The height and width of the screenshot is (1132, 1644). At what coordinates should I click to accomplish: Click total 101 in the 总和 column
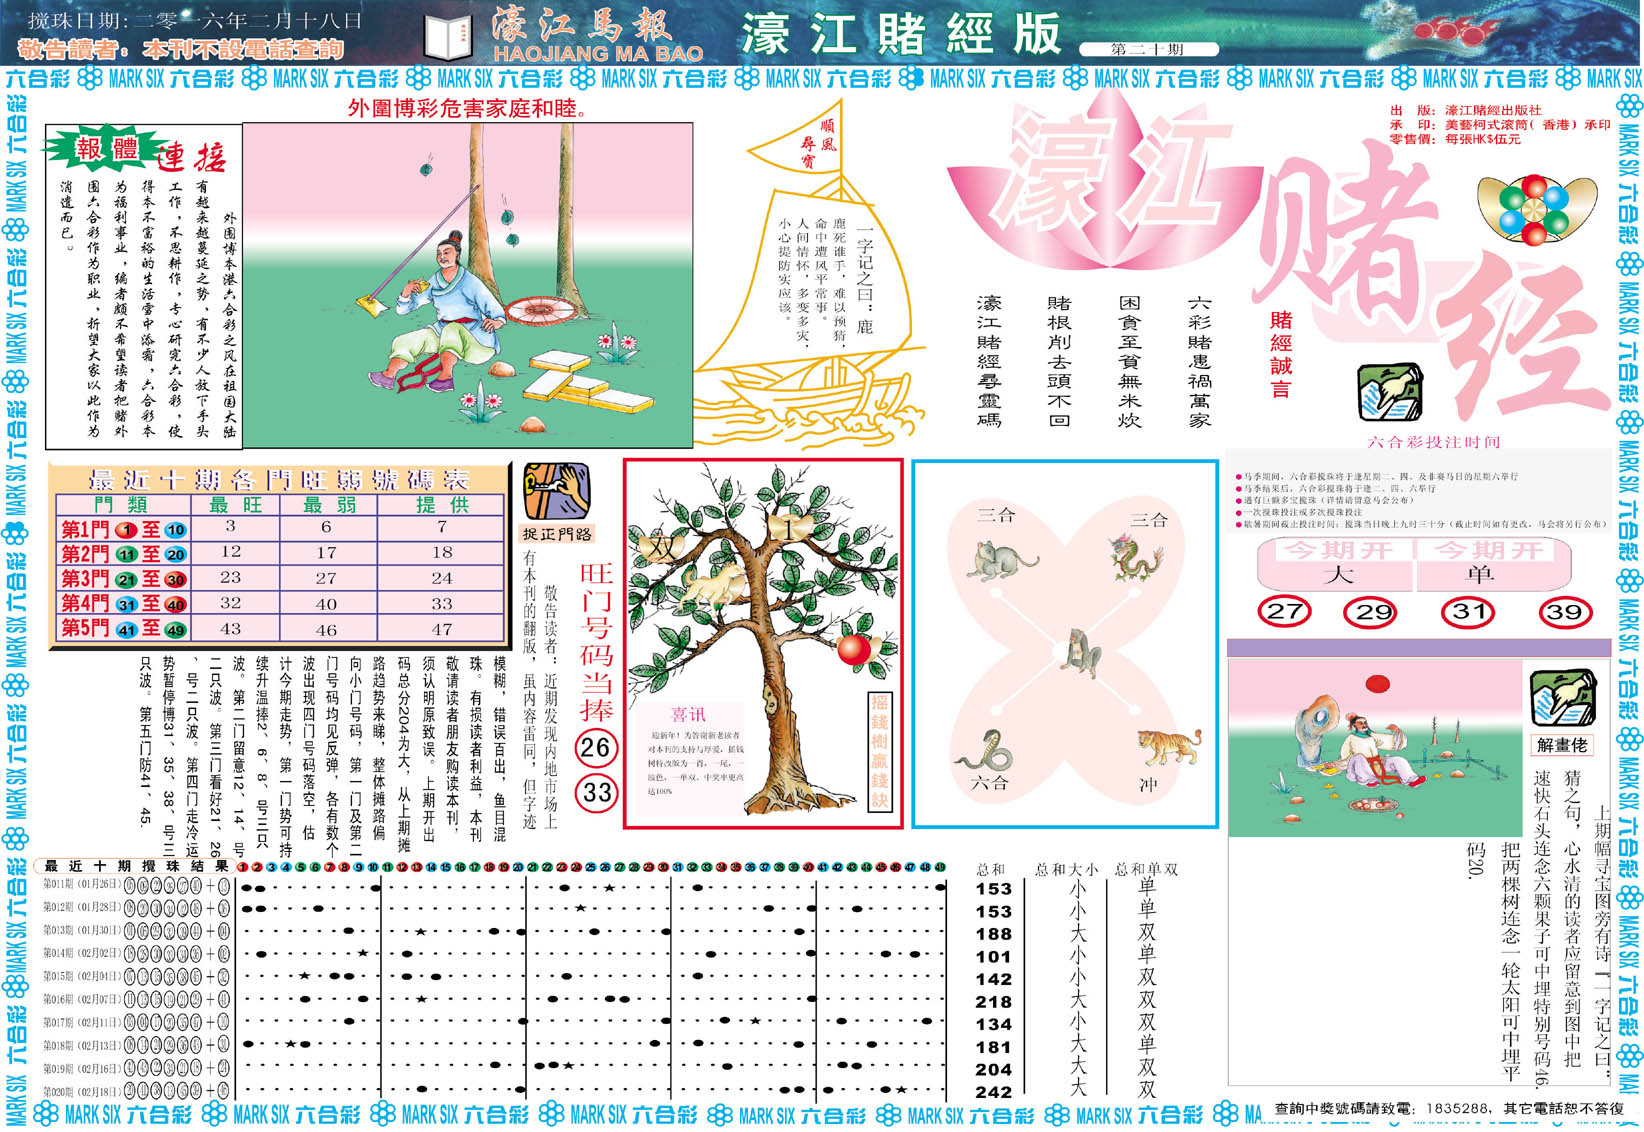coord(994,956)
